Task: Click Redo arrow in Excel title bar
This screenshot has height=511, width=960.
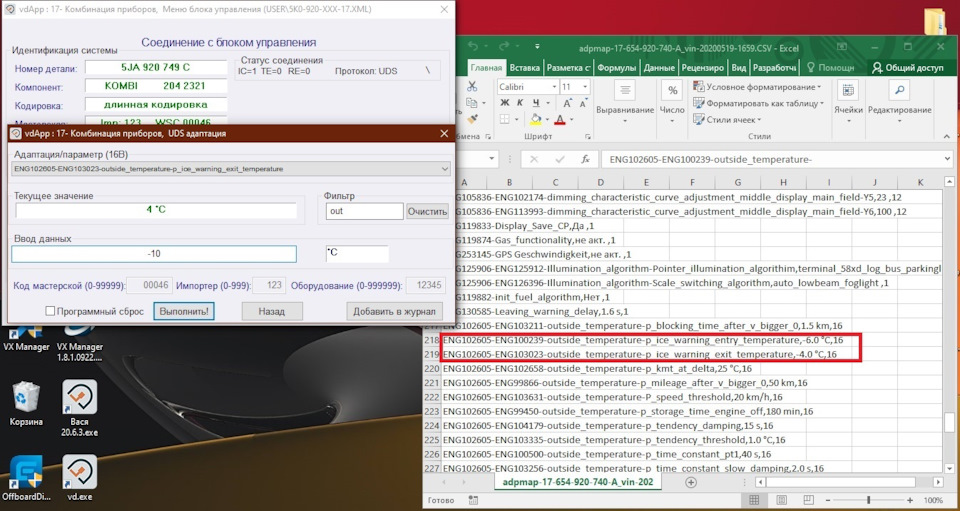Action: click(x=504, y=47)
